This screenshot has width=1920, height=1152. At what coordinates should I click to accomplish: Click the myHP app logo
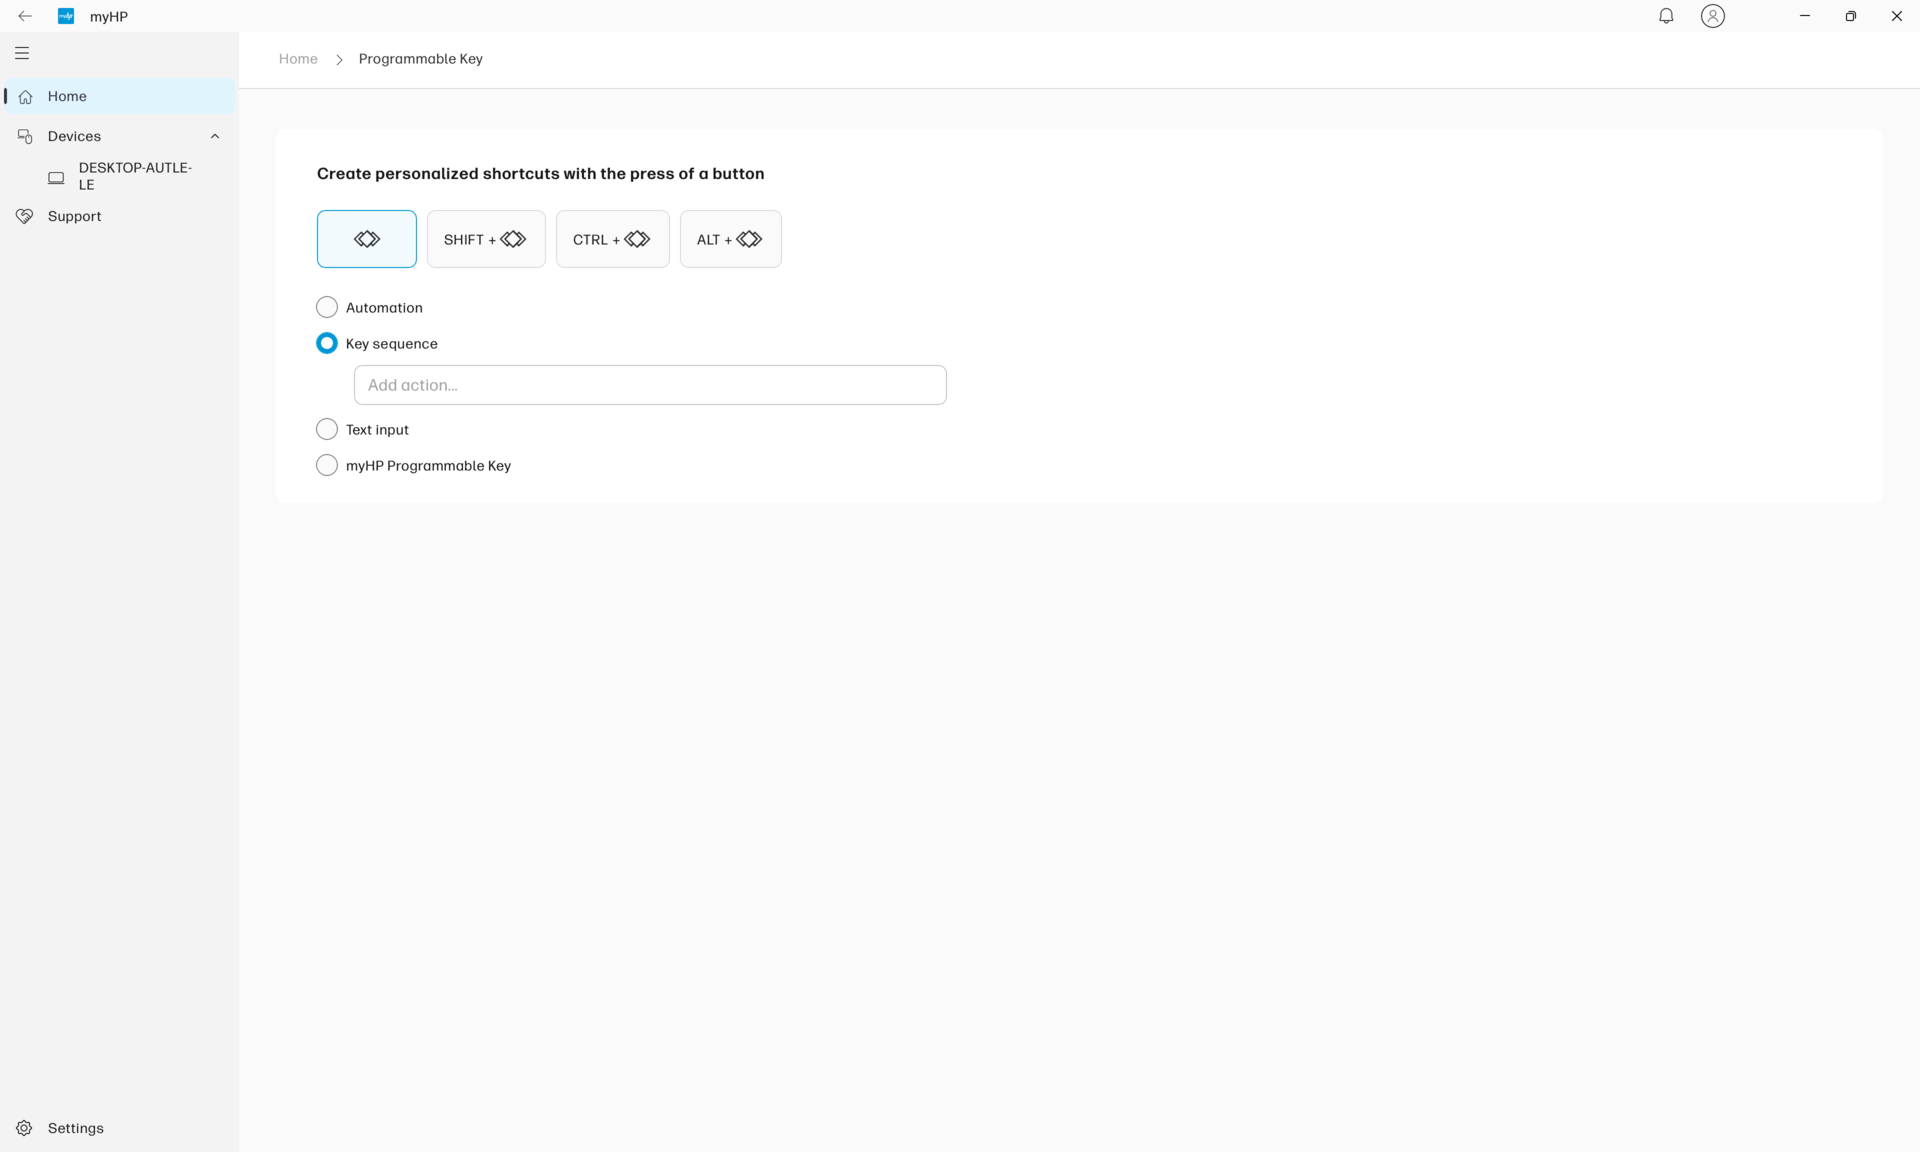tap(66, 16)
